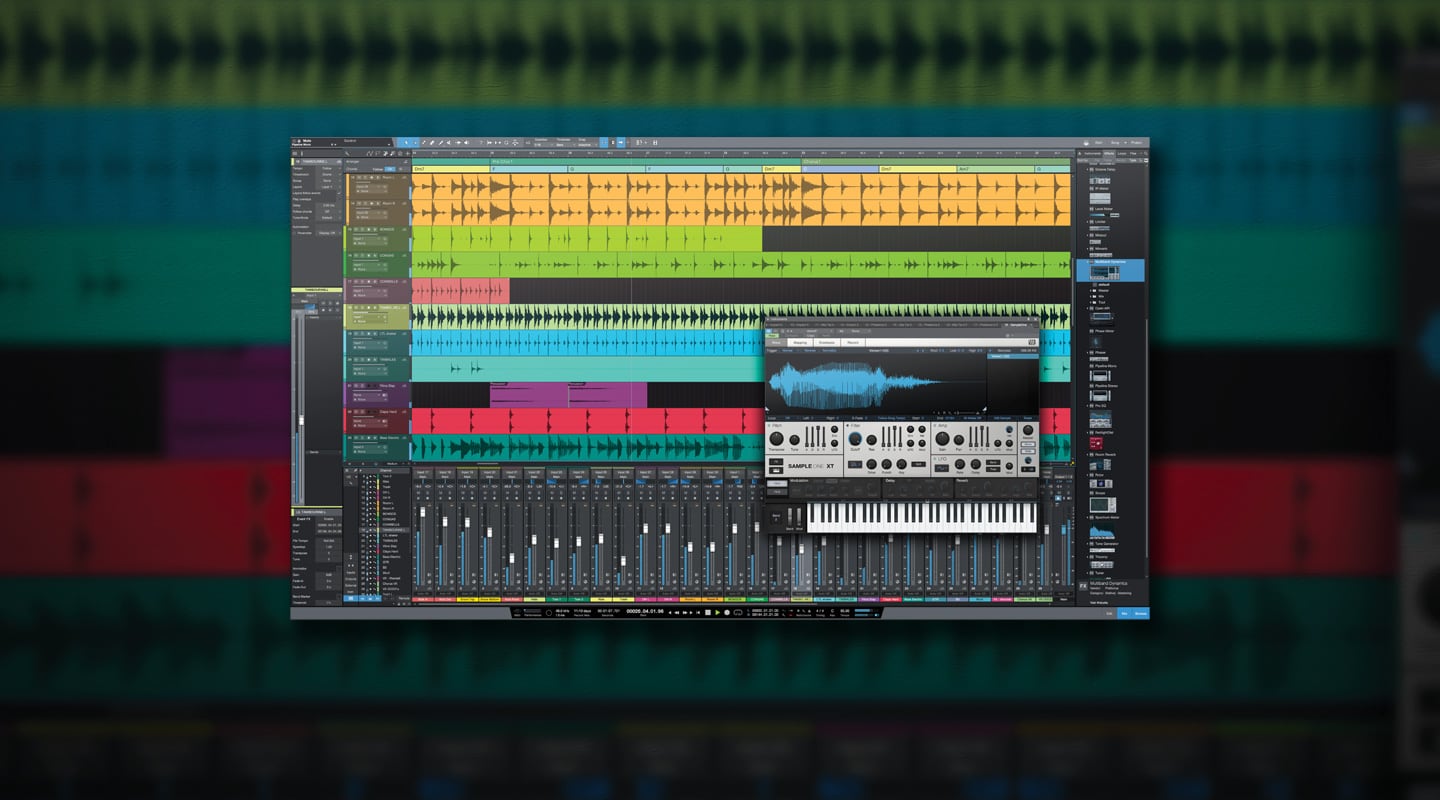This screenshot has width=1440, height=800.
Task: Click the Start page button
Action: pos(1099,143)
